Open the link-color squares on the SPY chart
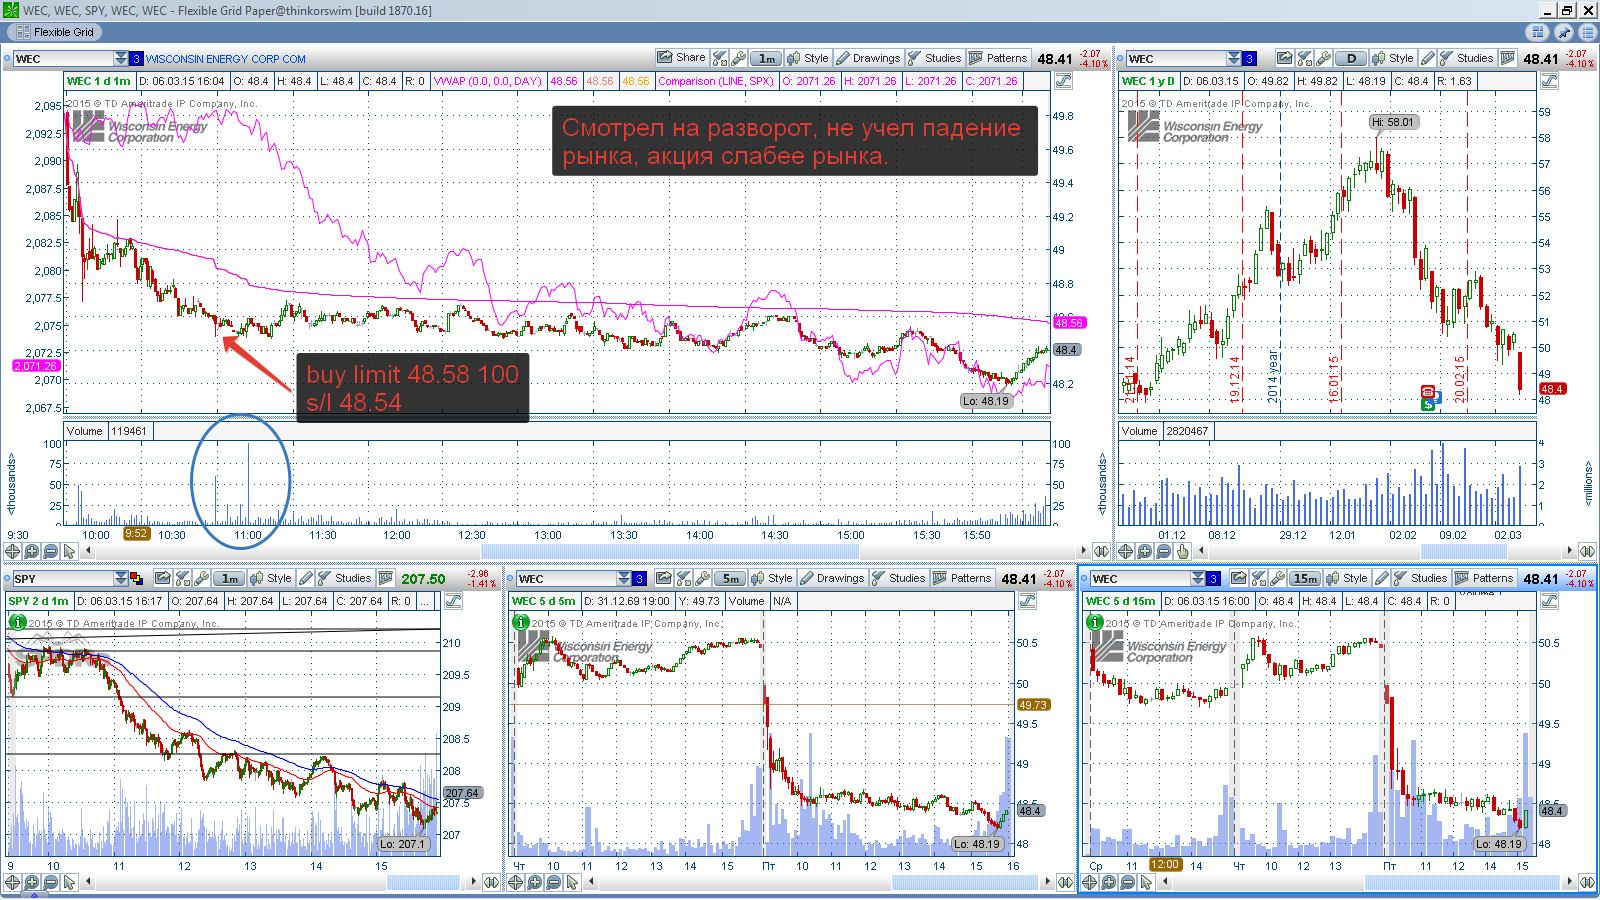 (x=136, y=578)
